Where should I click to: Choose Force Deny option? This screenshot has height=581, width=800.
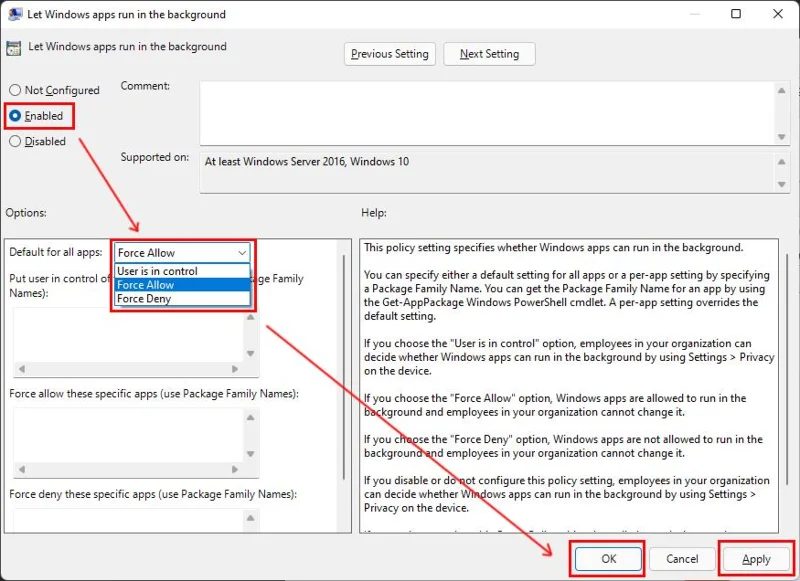182,298
